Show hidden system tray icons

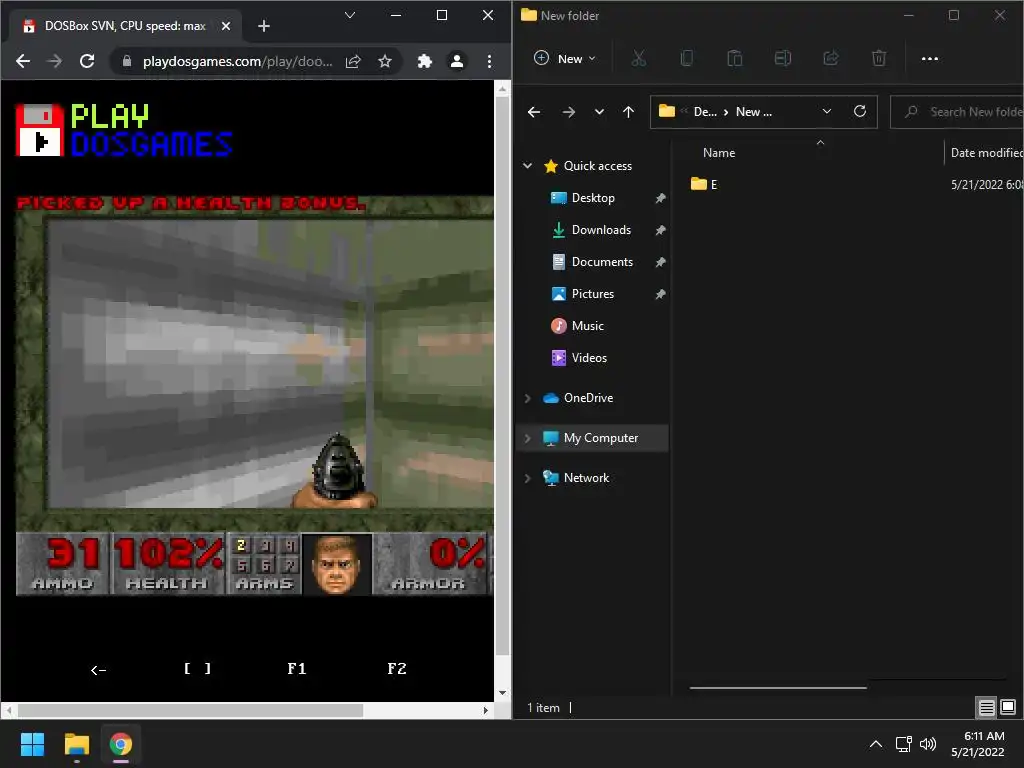pos(876,744)
